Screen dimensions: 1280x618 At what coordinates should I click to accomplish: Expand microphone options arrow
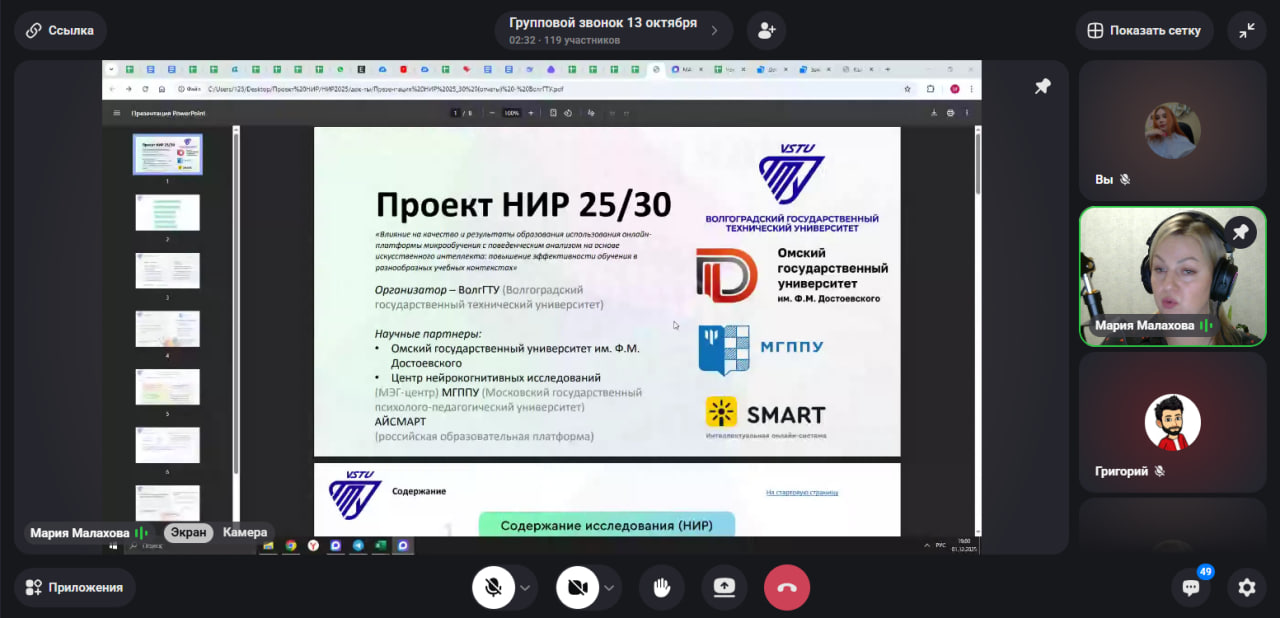tap(525, 588)
